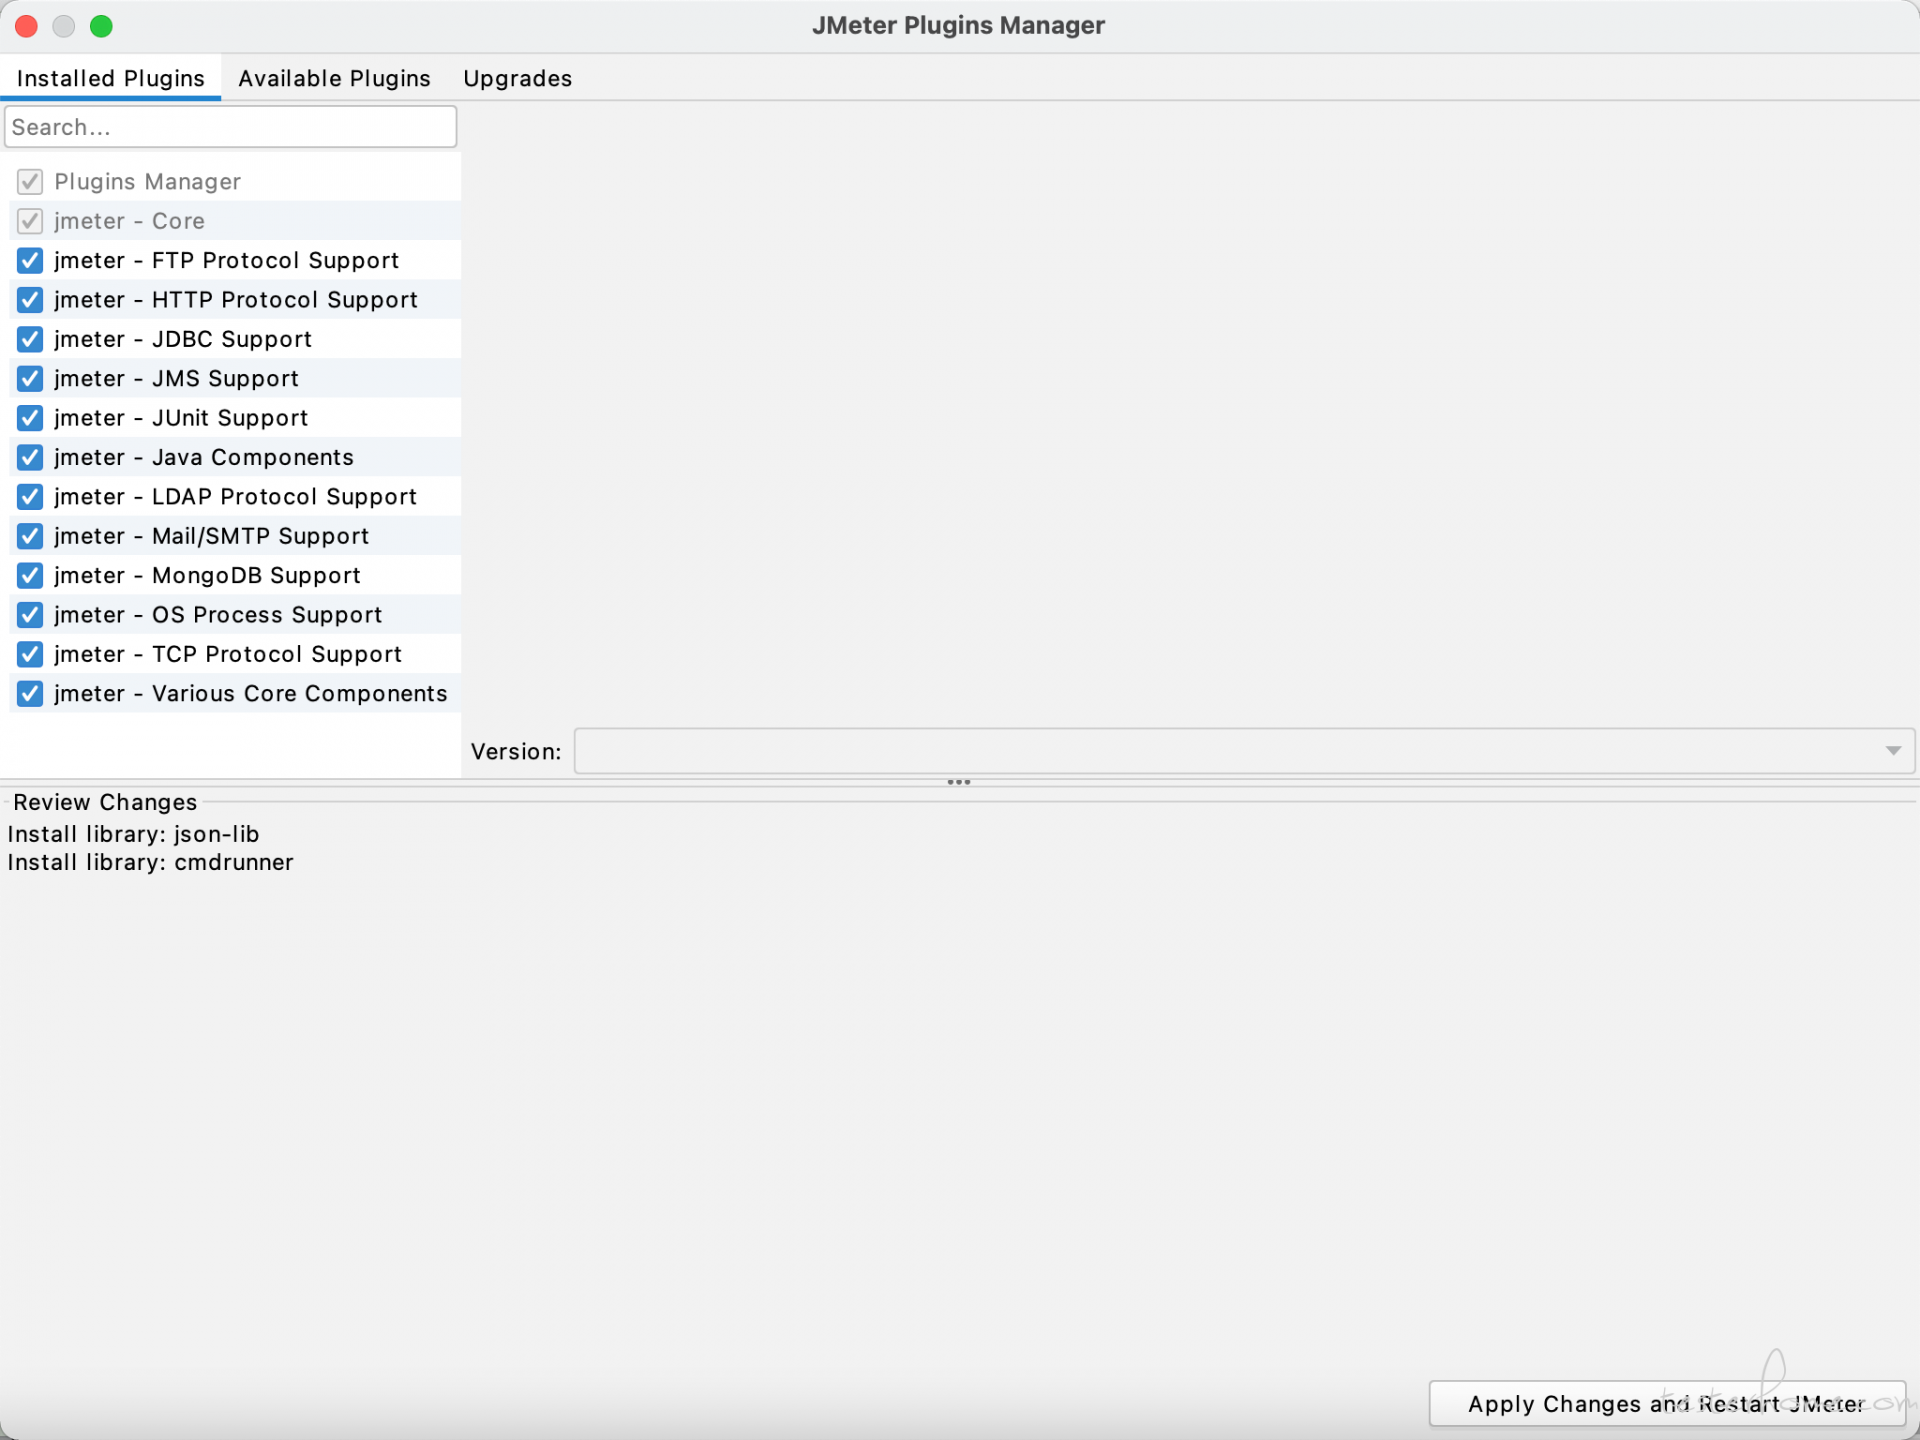Uncheck jmeter - Various Core Components checkbox
This screenshot has width=1920, height=1440.
tap(30, 694)
